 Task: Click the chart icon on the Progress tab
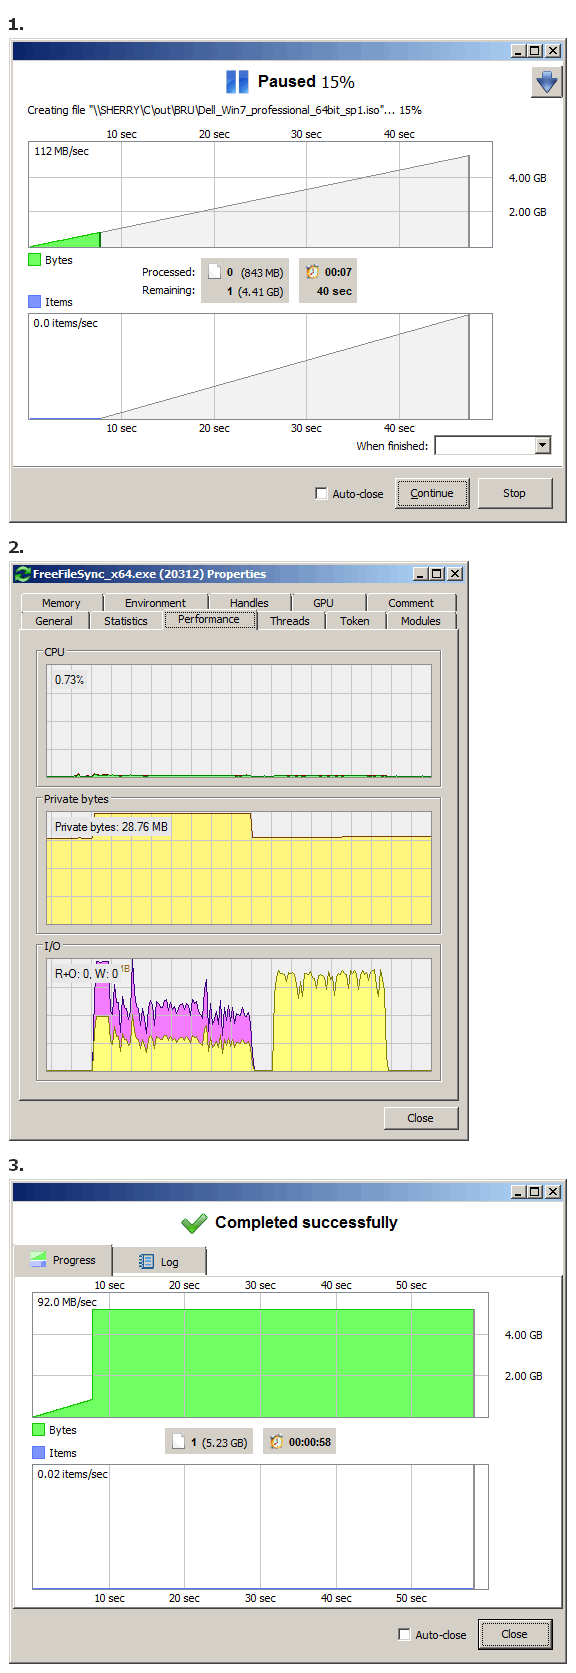pyautogui.click(x=38, y=1260)
